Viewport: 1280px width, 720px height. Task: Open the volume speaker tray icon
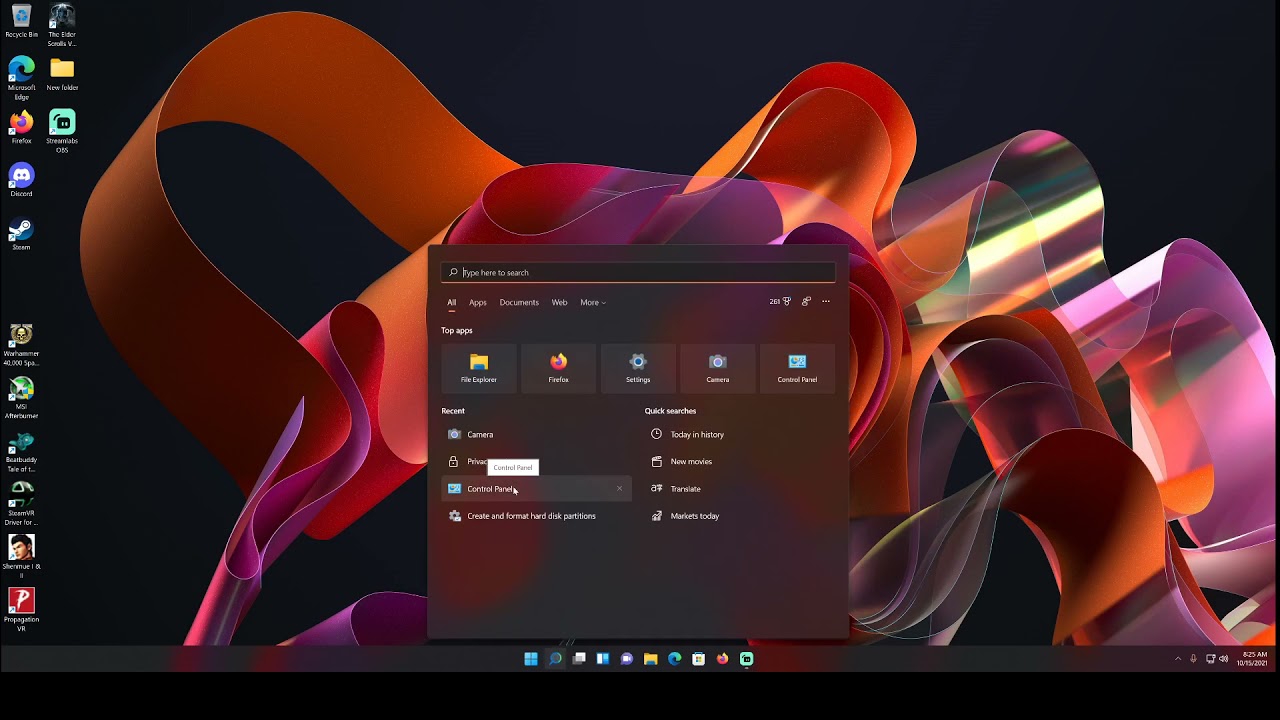[x=1224, y=659]
